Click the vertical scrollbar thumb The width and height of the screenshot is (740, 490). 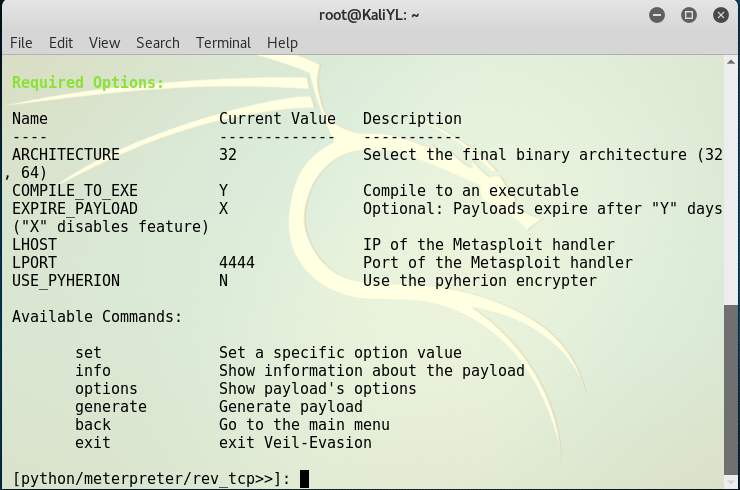pos(731,390)
